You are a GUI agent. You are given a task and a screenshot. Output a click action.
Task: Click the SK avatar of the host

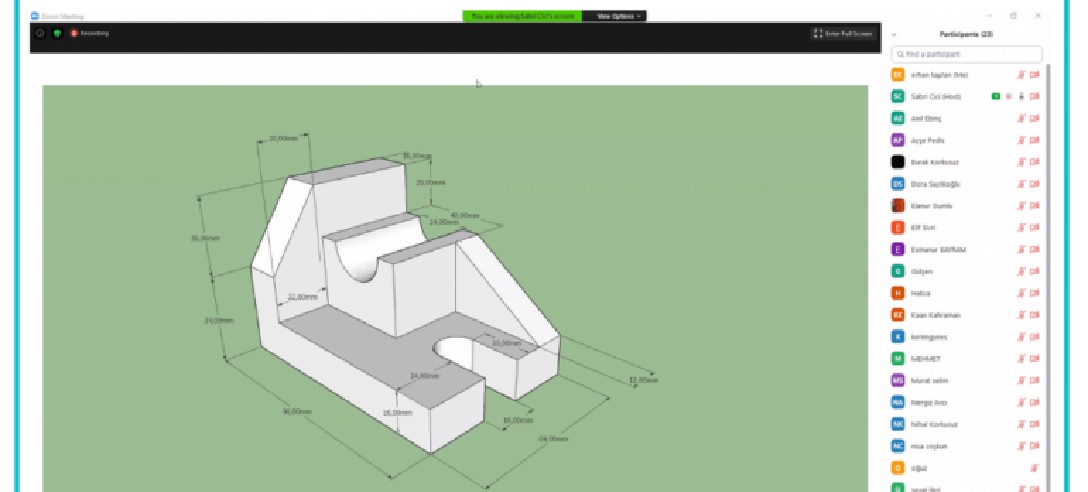(898, 96)
